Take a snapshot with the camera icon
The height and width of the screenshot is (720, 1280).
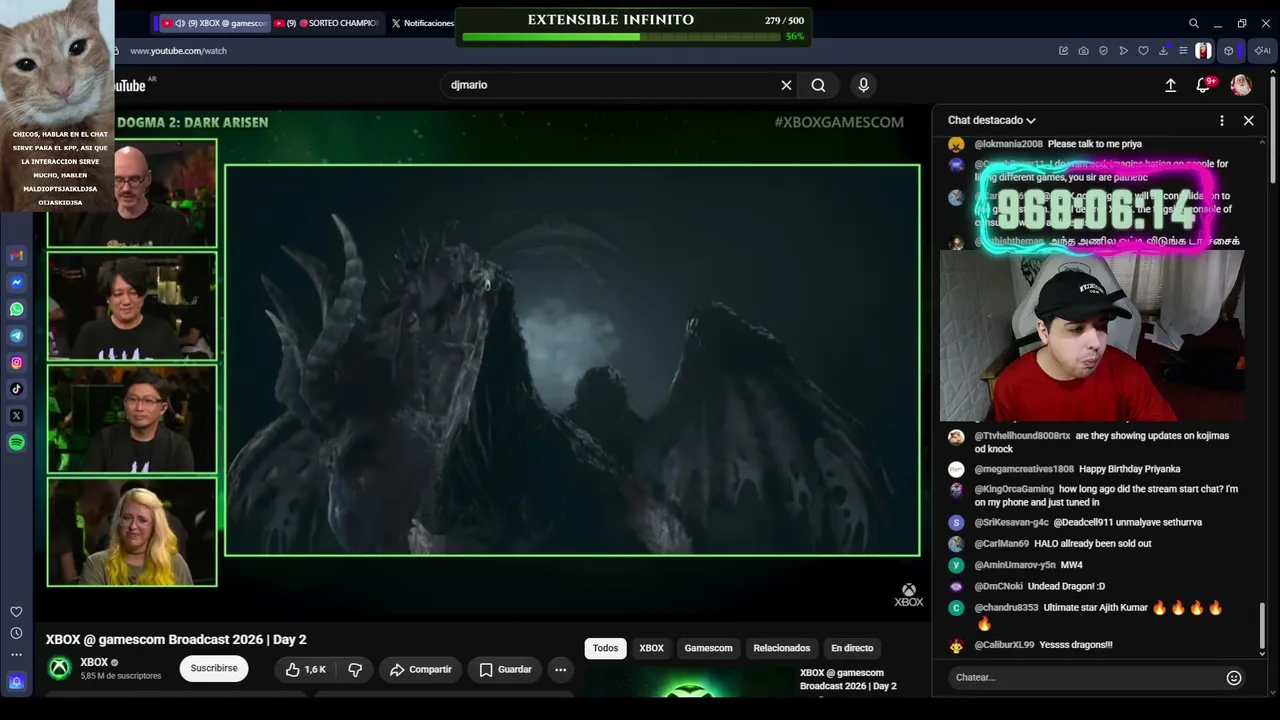[1083, 51]
